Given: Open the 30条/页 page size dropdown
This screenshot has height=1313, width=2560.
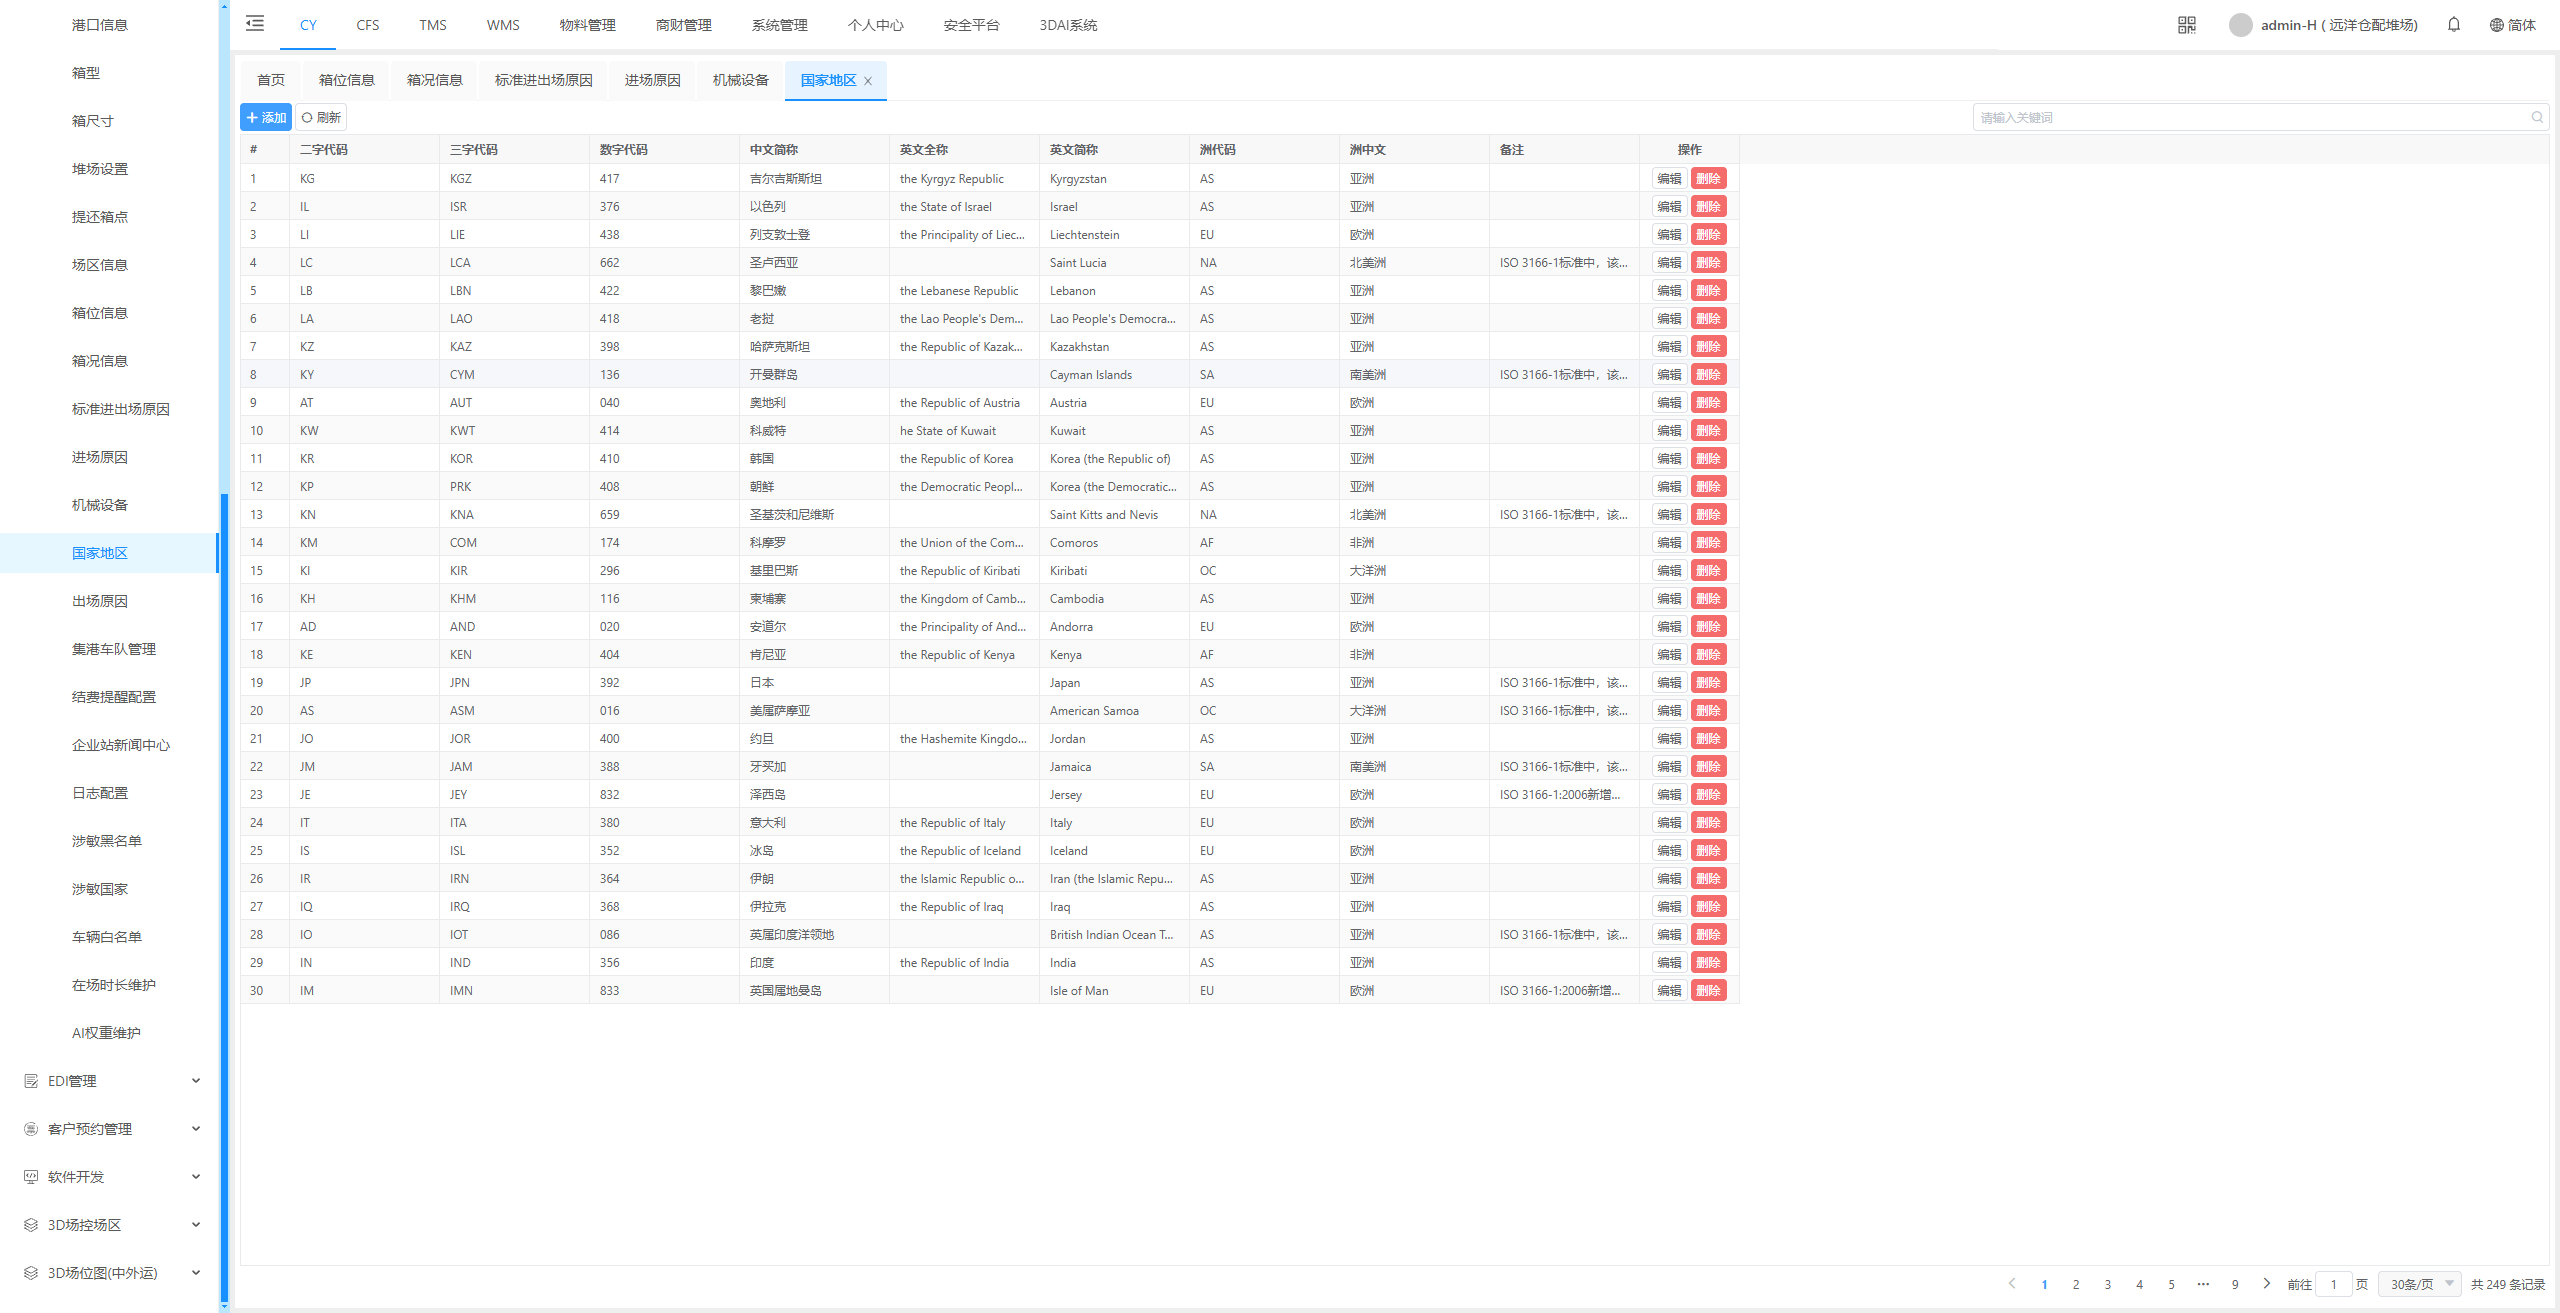Looking at the screenshot, I should click(x=2420, y=1284).
